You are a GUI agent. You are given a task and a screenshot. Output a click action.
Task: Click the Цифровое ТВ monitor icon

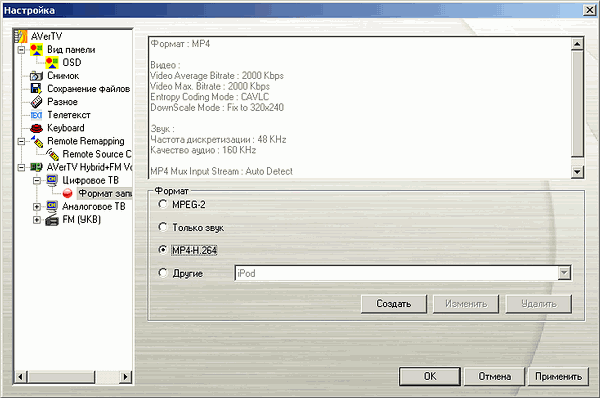(x=52, y=180)
